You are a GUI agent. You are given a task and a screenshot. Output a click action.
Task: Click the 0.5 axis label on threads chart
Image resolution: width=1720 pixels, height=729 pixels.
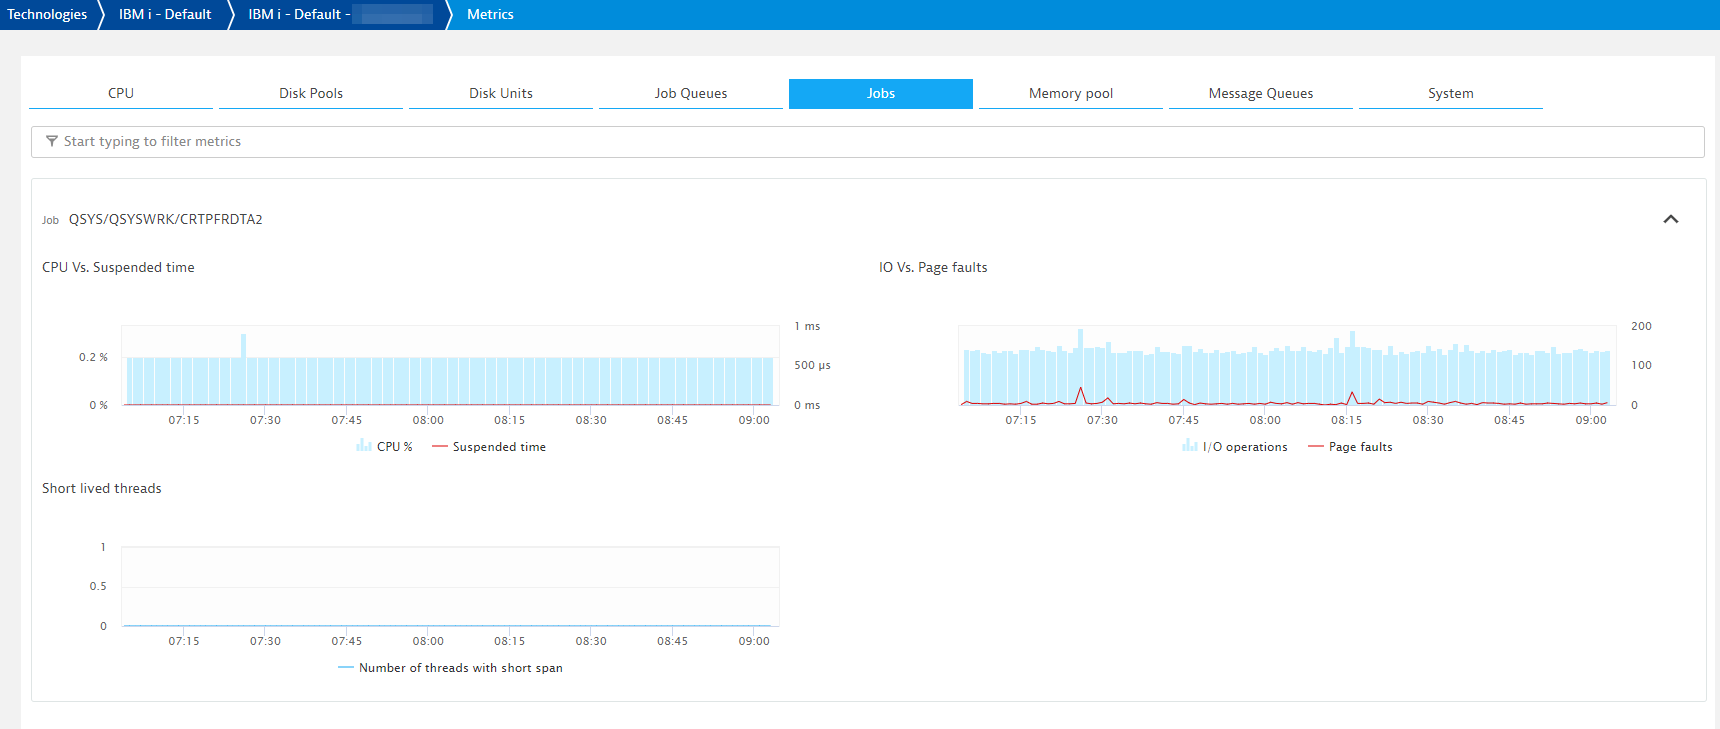click(98, 586)
